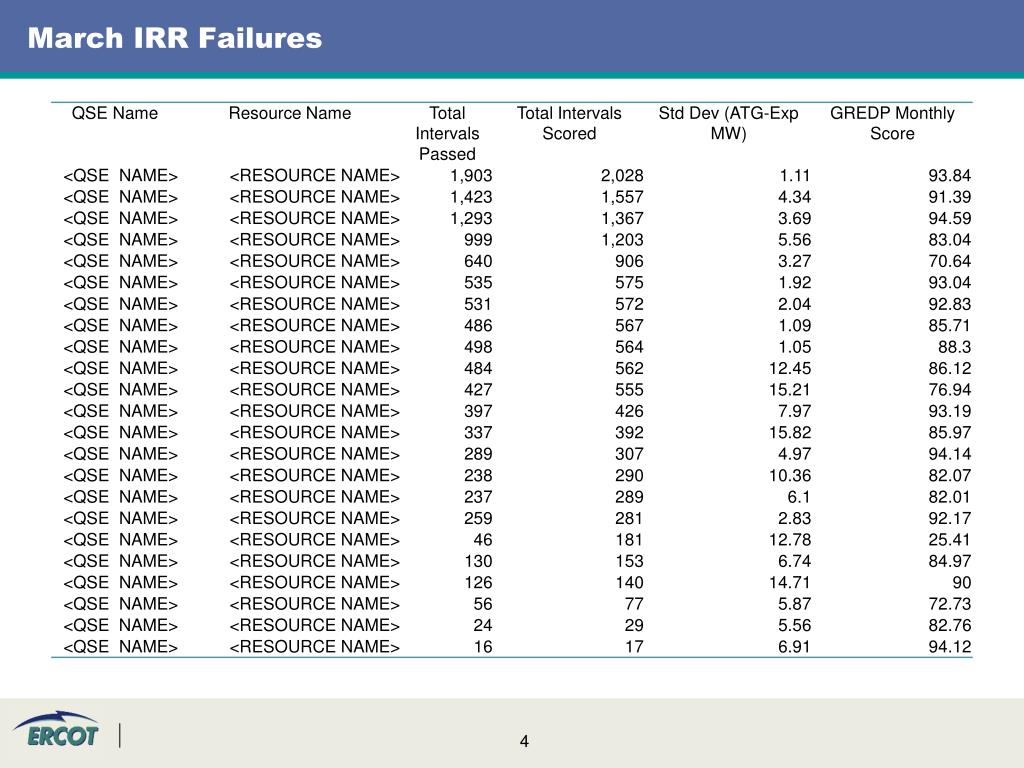Image resolution: width=1024 pixels, height=768 pixels.
Task: Select the GREDP score 94.59
Action: [950, 219]
